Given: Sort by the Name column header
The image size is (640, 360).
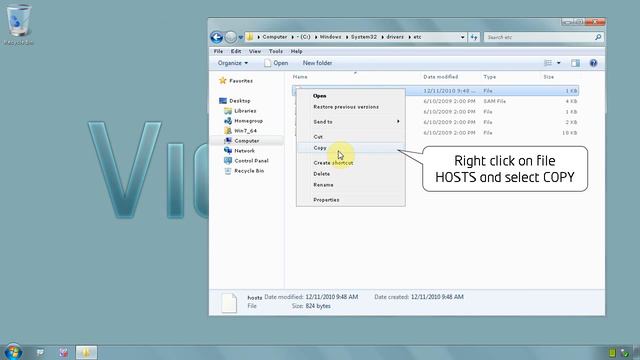Looking at the screenshot, I should coord(300,77).
